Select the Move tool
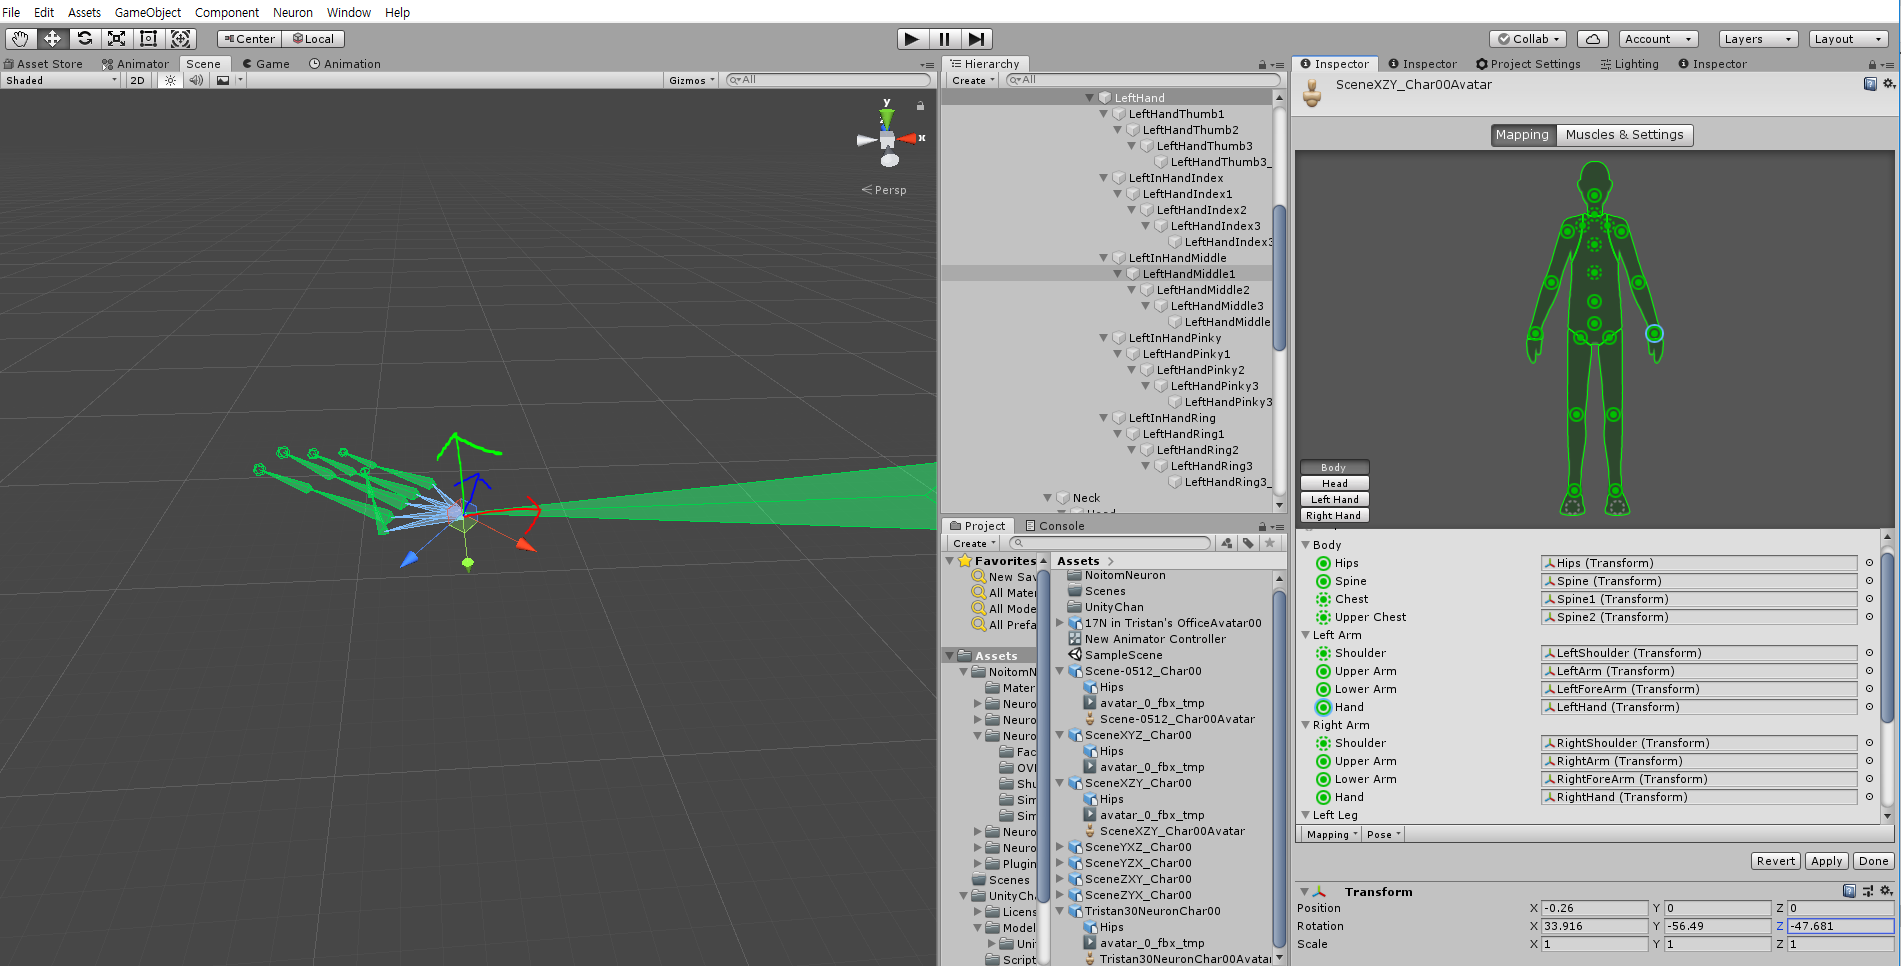This screenshot has height=966, width=1901. click(52, 39)
